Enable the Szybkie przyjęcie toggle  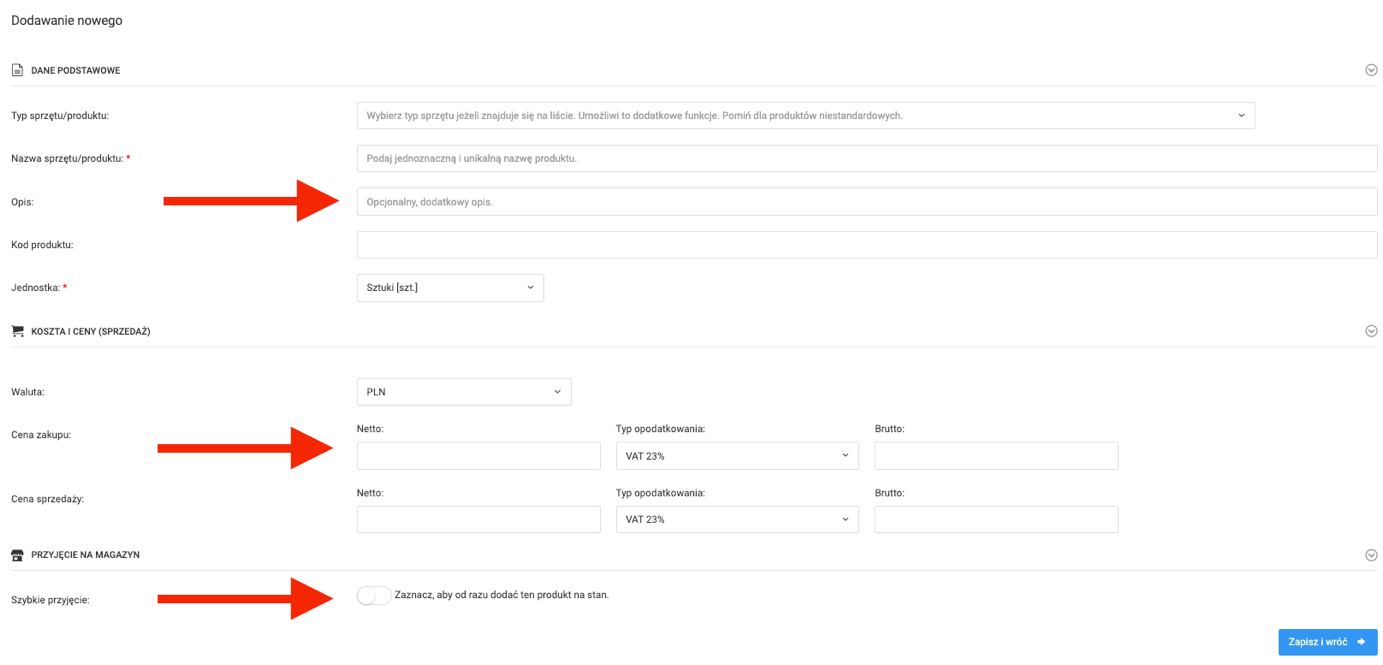pos(373,596)
